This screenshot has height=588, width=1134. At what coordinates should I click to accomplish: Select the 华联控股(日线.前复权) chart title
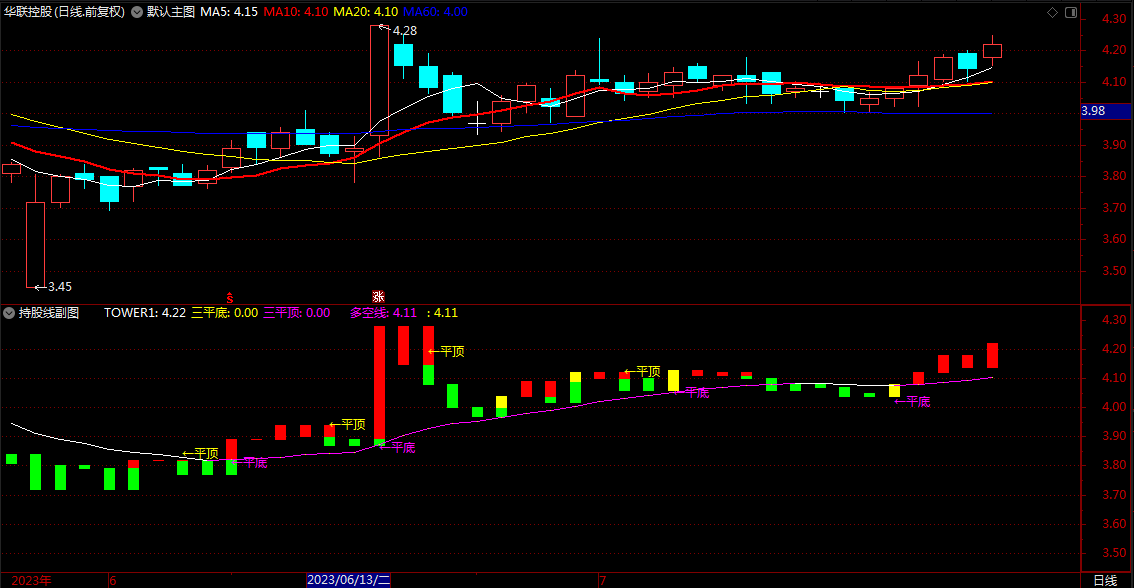point(64,12)
